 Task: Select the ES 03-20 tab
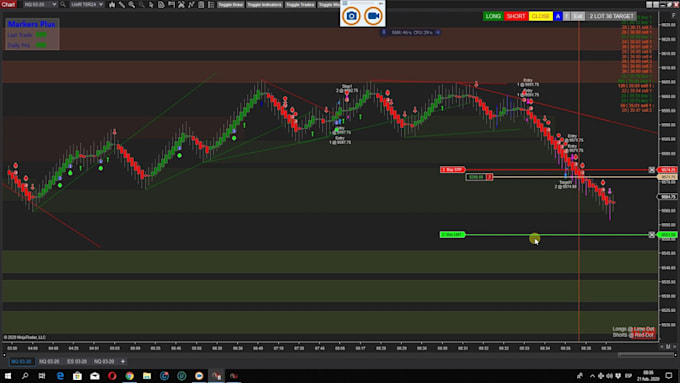tap(77, 361)
